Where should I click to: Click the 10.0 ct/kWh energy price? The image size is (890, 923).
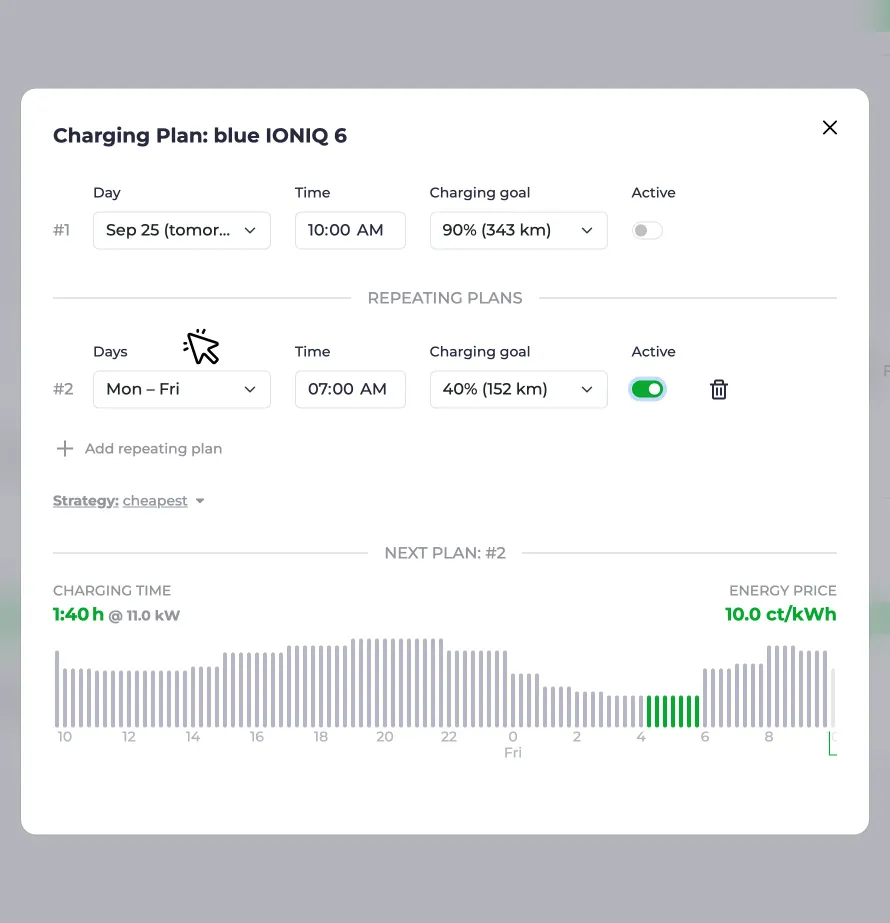pos(780,614)
